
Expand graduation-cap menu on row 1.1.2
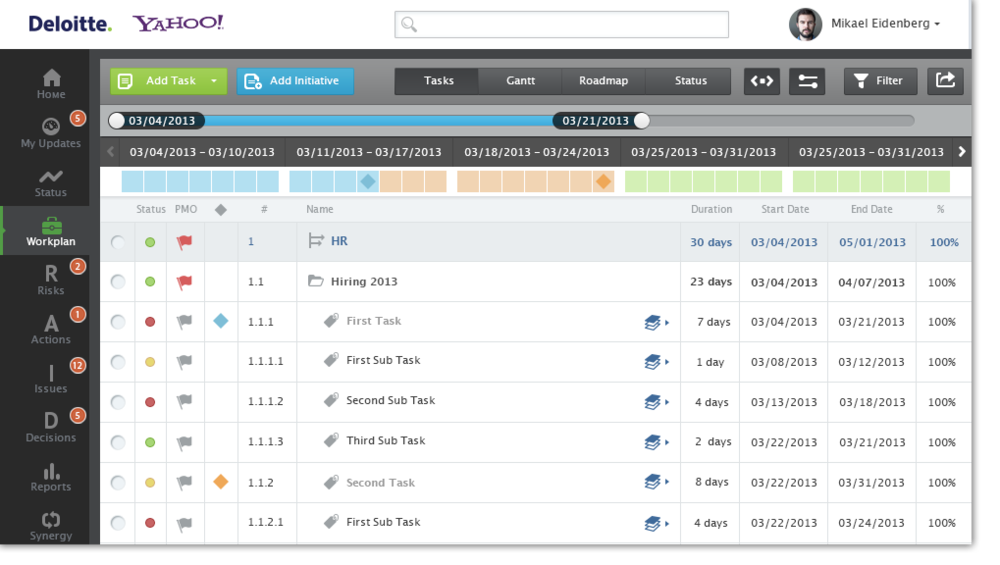656,481
